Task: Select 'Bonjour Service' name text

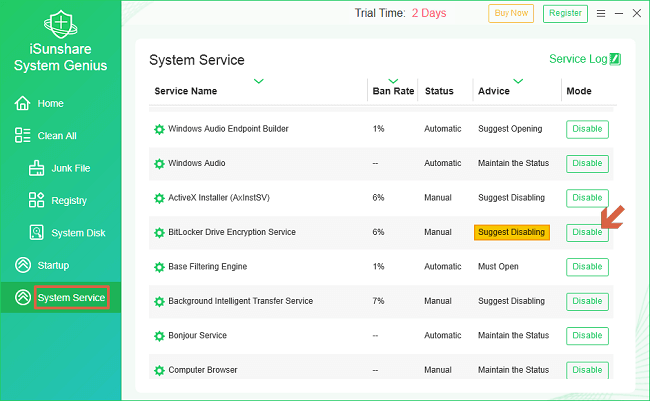Action: pyautogui.click(x=197, y=335)
